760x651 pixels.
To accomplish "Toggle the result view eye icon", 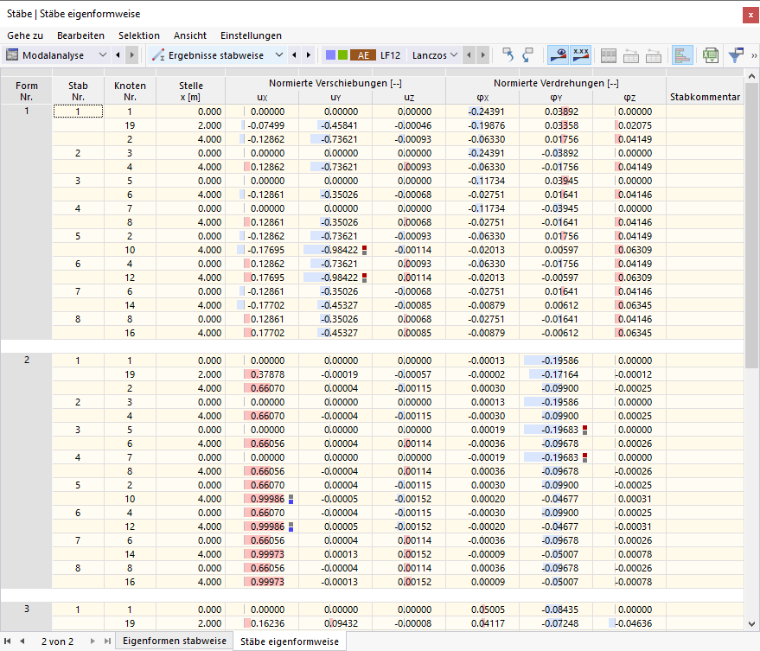I will tap(558, 55).
